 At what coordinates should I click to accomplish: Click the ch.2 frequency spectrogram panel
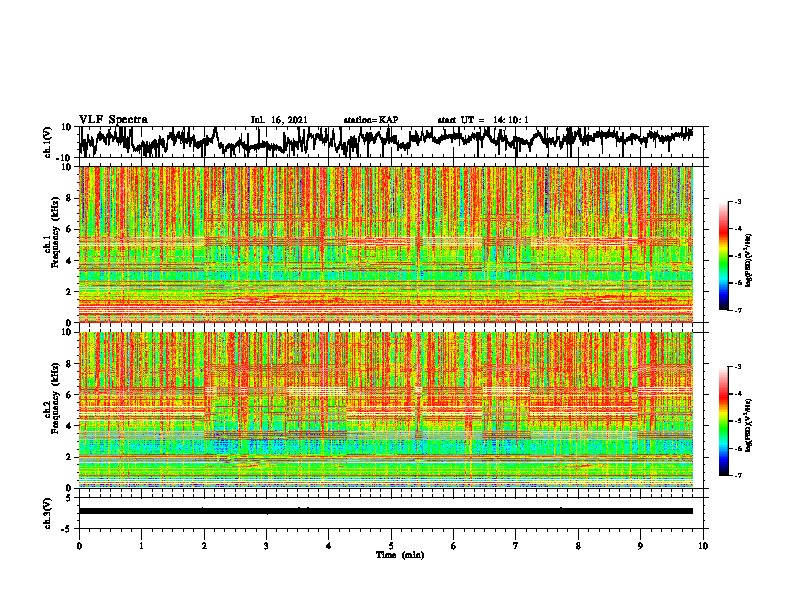386,410
